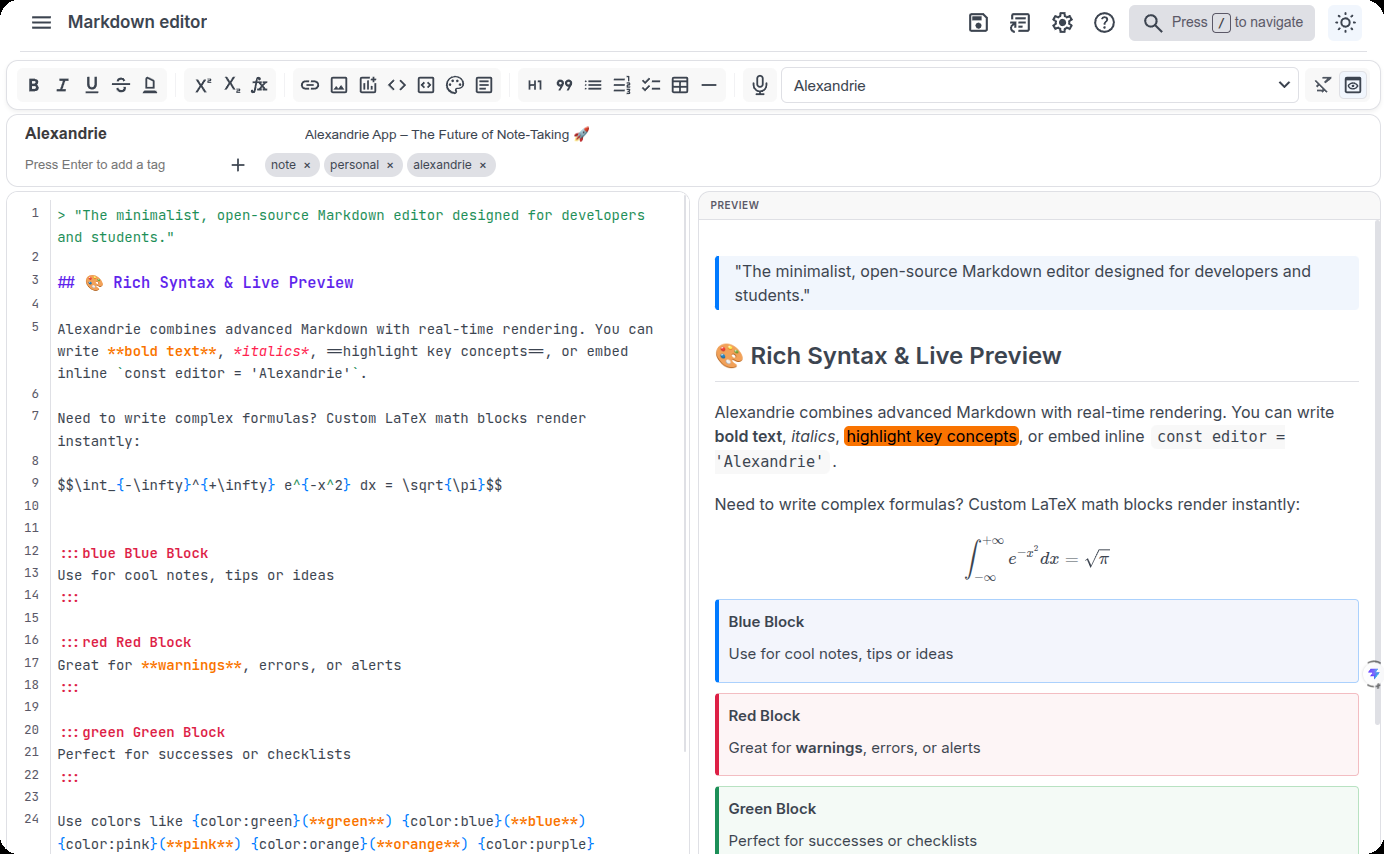Click the 'Red Block' title in preview
Screen dimensions: 1384x854
click(764, 716)
